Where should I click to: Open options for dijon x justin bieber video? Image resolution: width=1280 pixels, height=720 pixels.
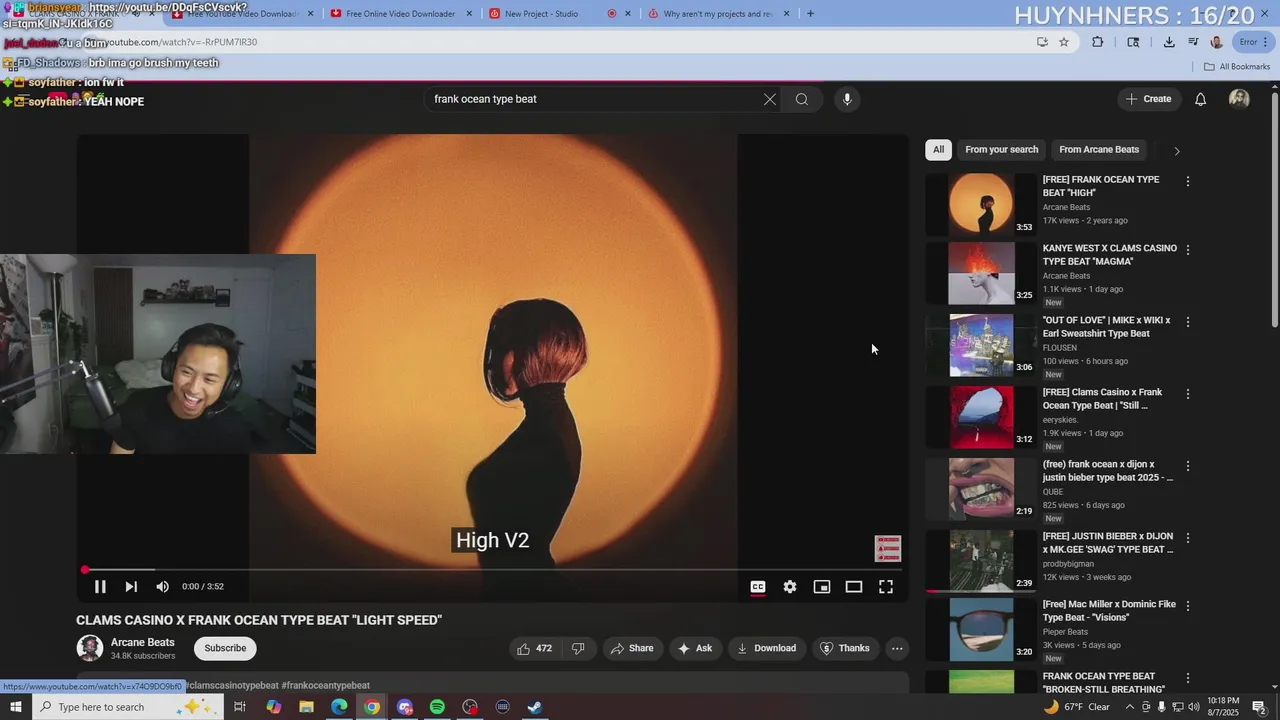click(1188, 466)
